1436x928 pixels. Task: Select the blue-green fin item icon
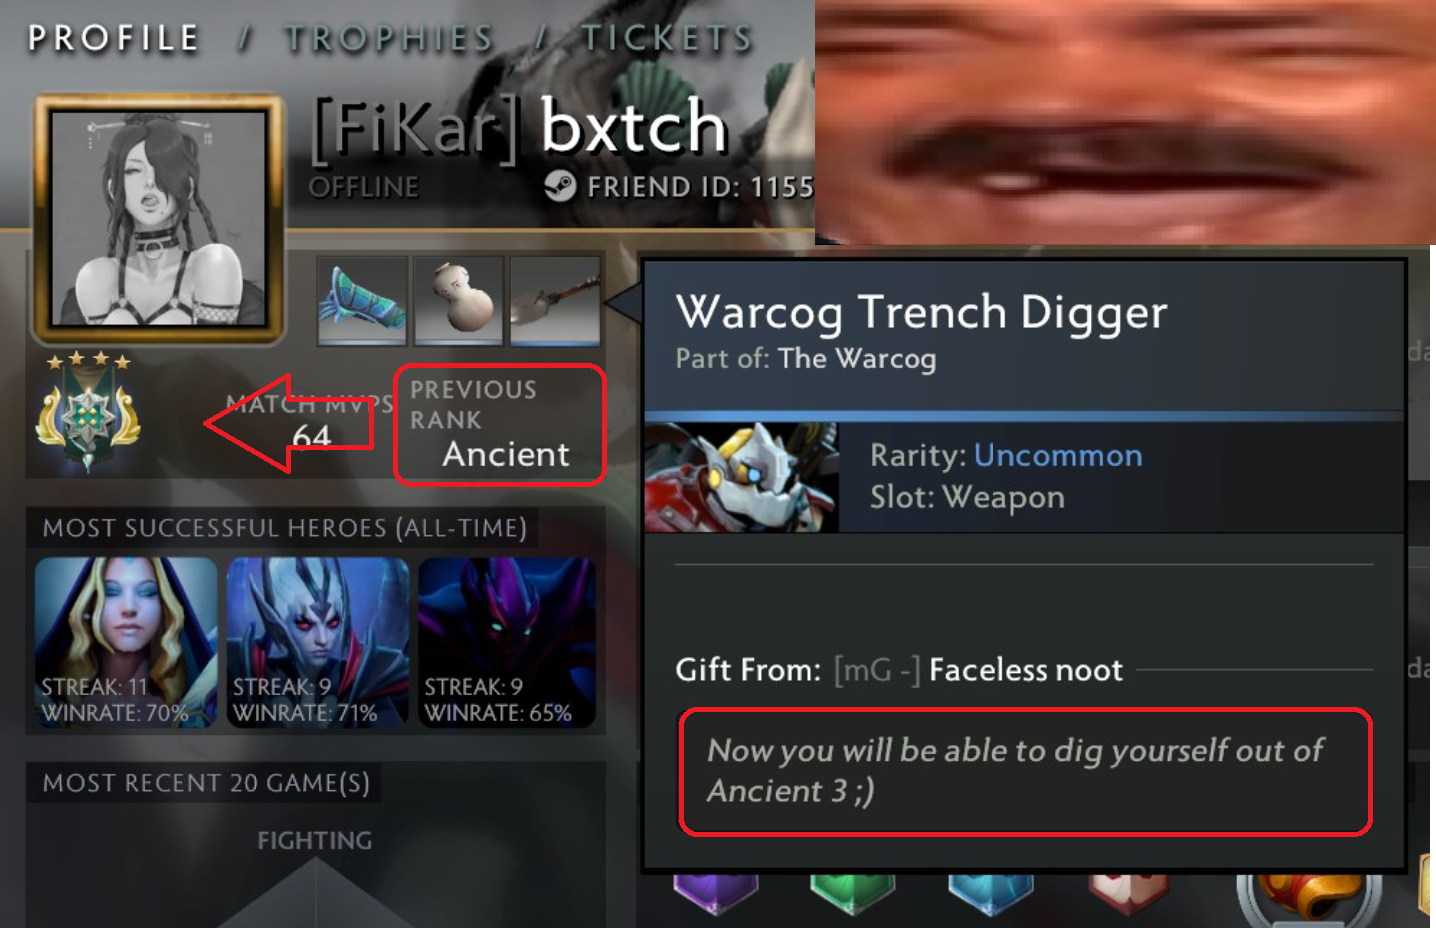point(362,300)
